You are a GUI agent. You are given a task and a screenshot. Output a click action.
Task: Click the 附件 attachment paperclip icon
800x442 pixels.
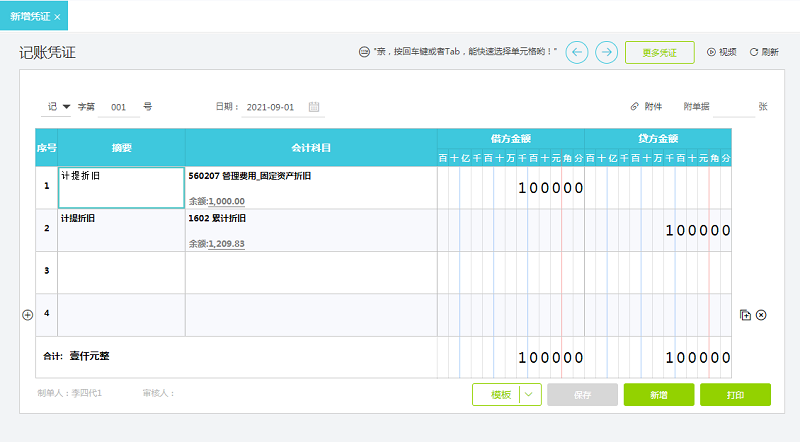coord(634,106)
